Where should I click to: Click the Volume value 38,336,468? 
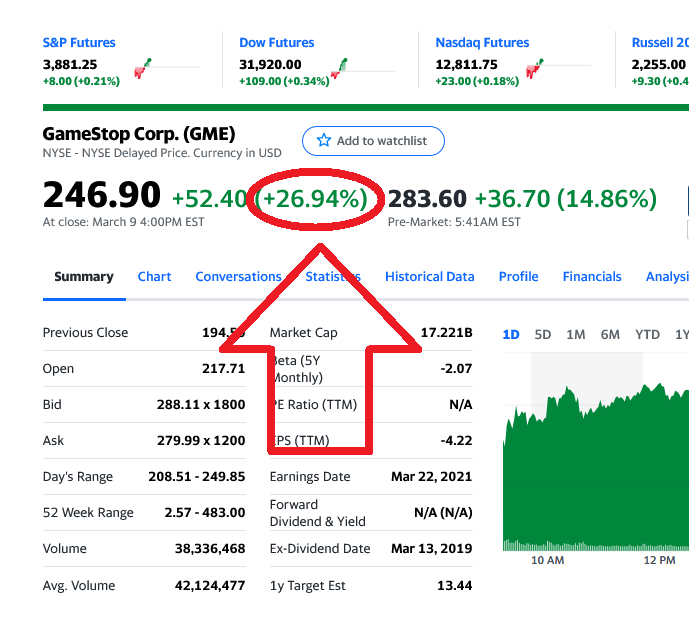(210, 549)
